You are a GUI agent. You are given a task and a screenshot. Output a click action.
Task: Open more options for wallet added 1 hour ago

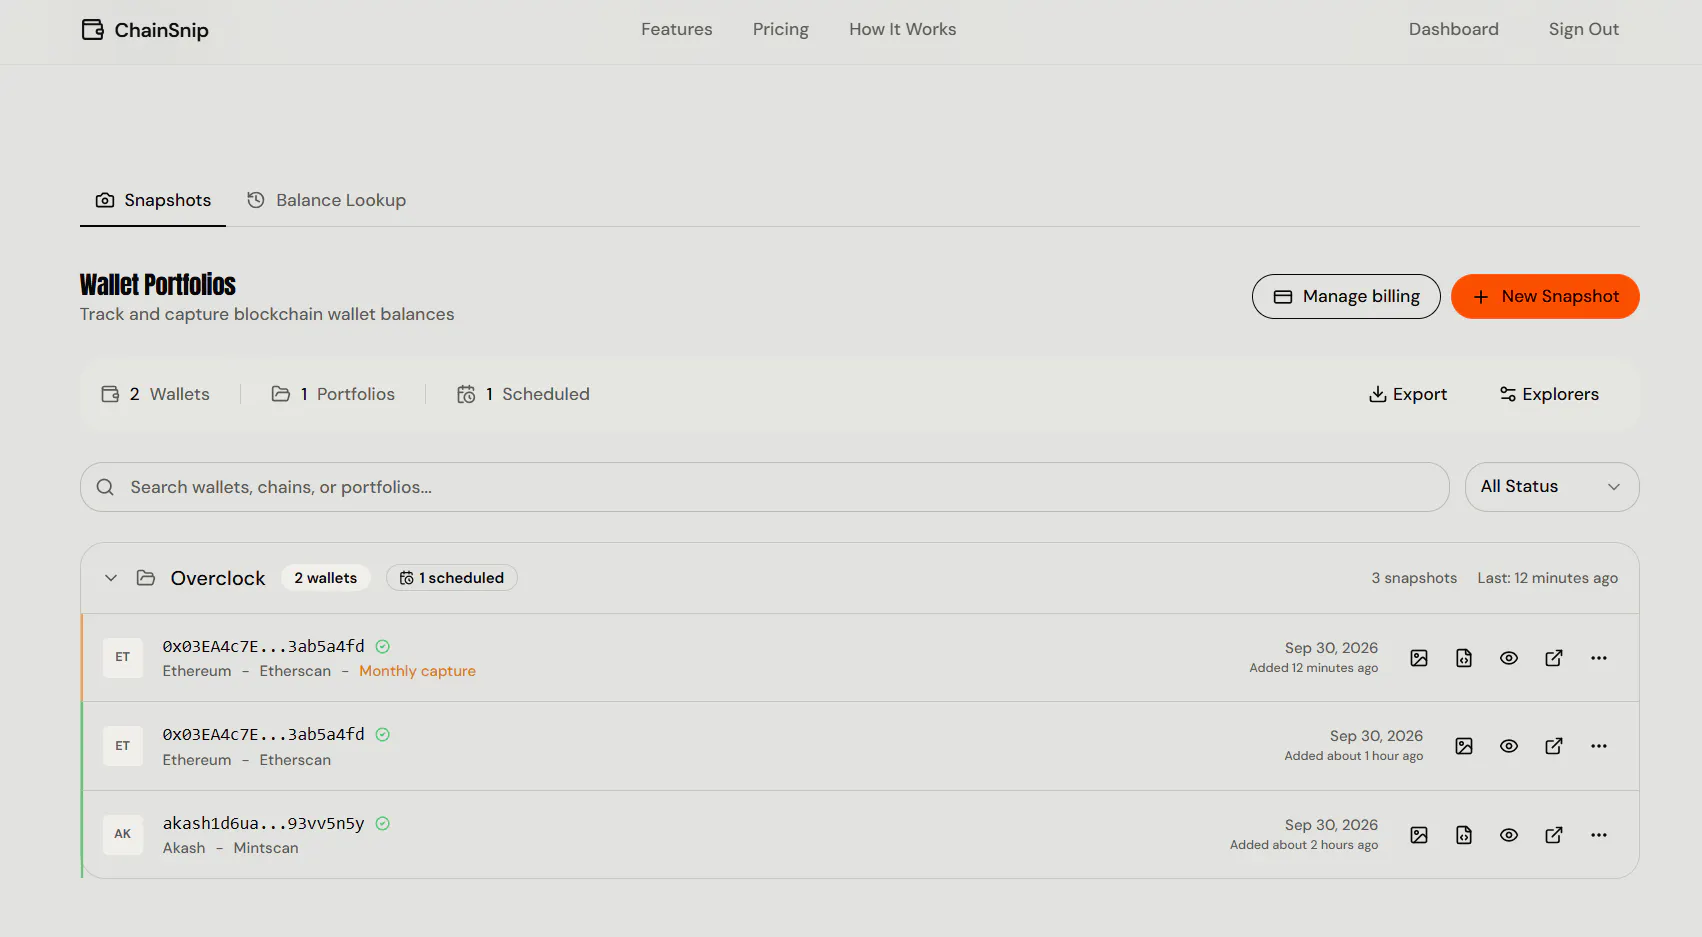pos(1599,746)
